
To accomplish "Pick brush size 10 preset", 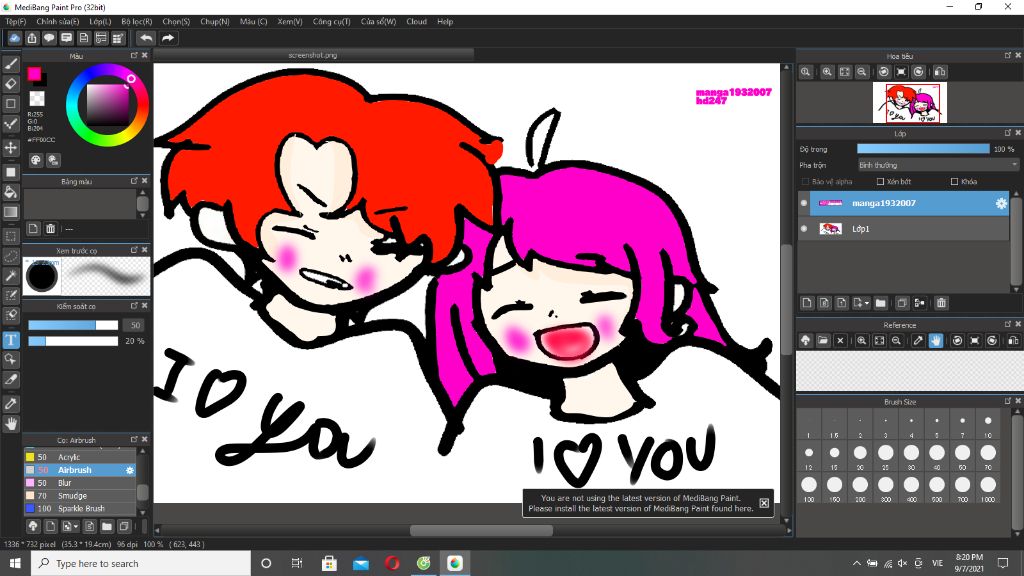I will tap(988, 421).
